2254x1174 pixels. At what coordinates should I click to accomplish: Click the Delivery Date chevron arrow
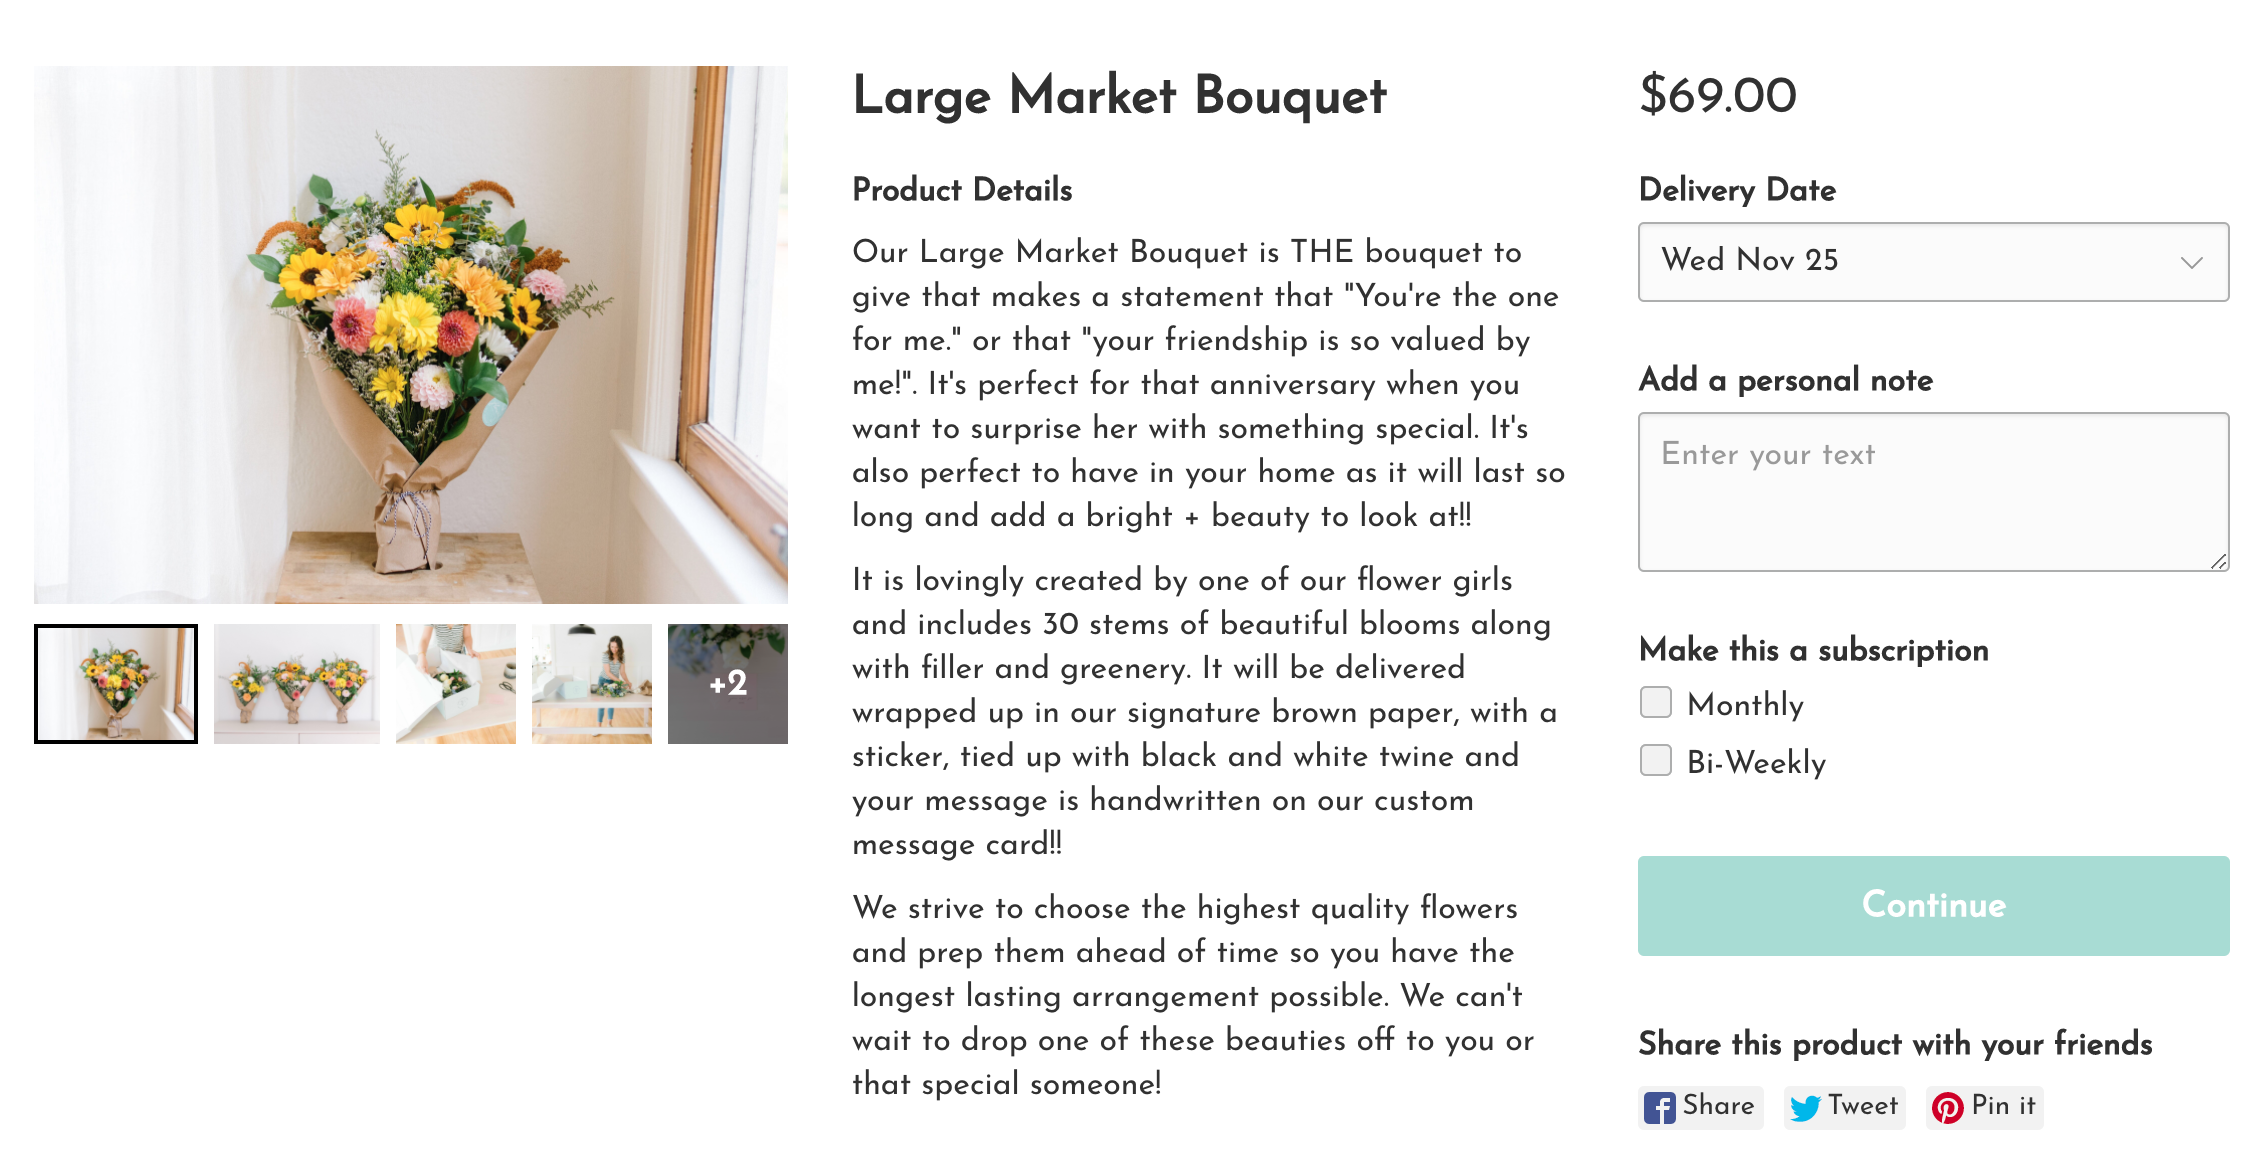coord(2192,263)
